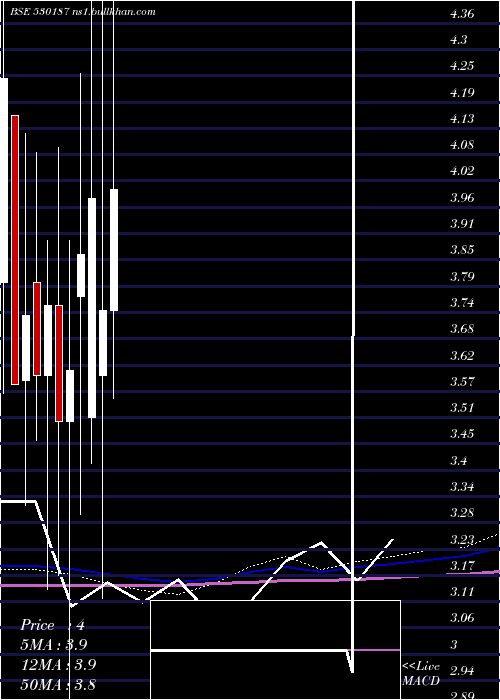Click the 3.34 price level label
This screenshot has width=500, height=700.
pos(462,486)
